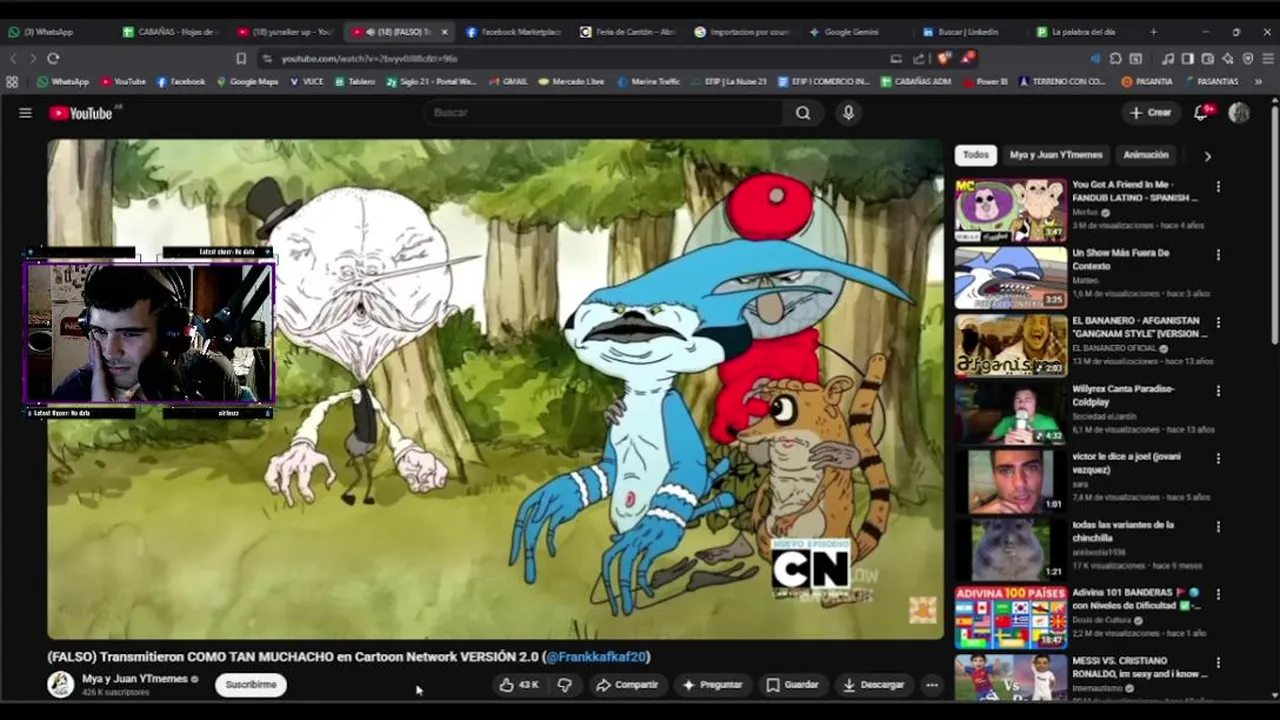
Task: Open the Google Maps bookmark
Action: click(247, 82)
